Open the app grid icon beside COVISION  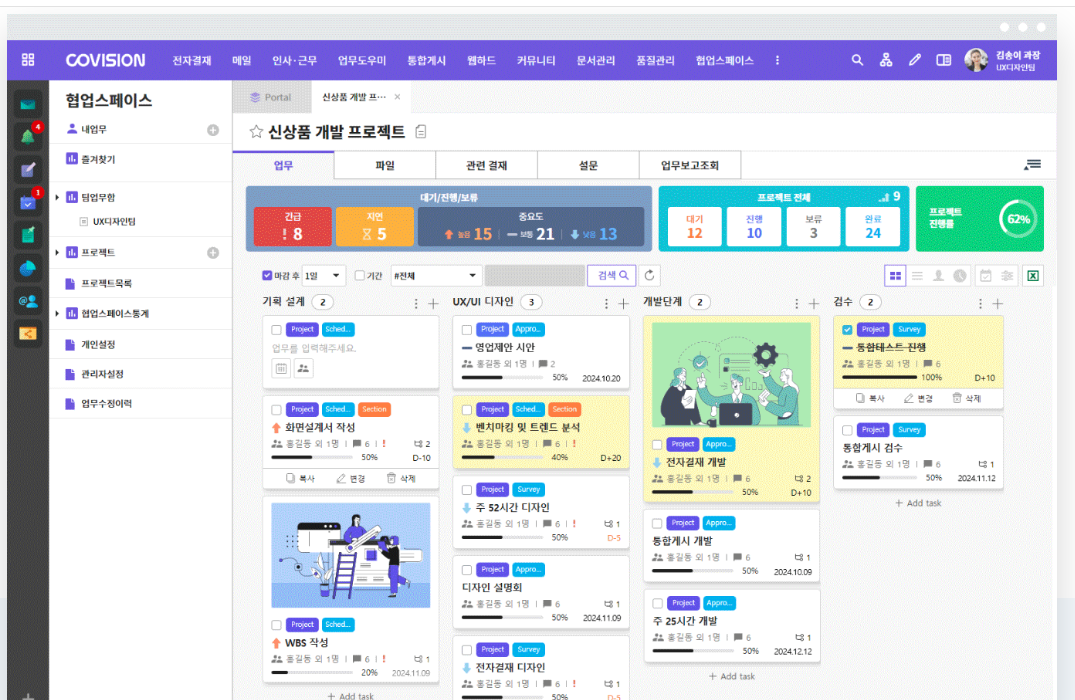point(28,60)
